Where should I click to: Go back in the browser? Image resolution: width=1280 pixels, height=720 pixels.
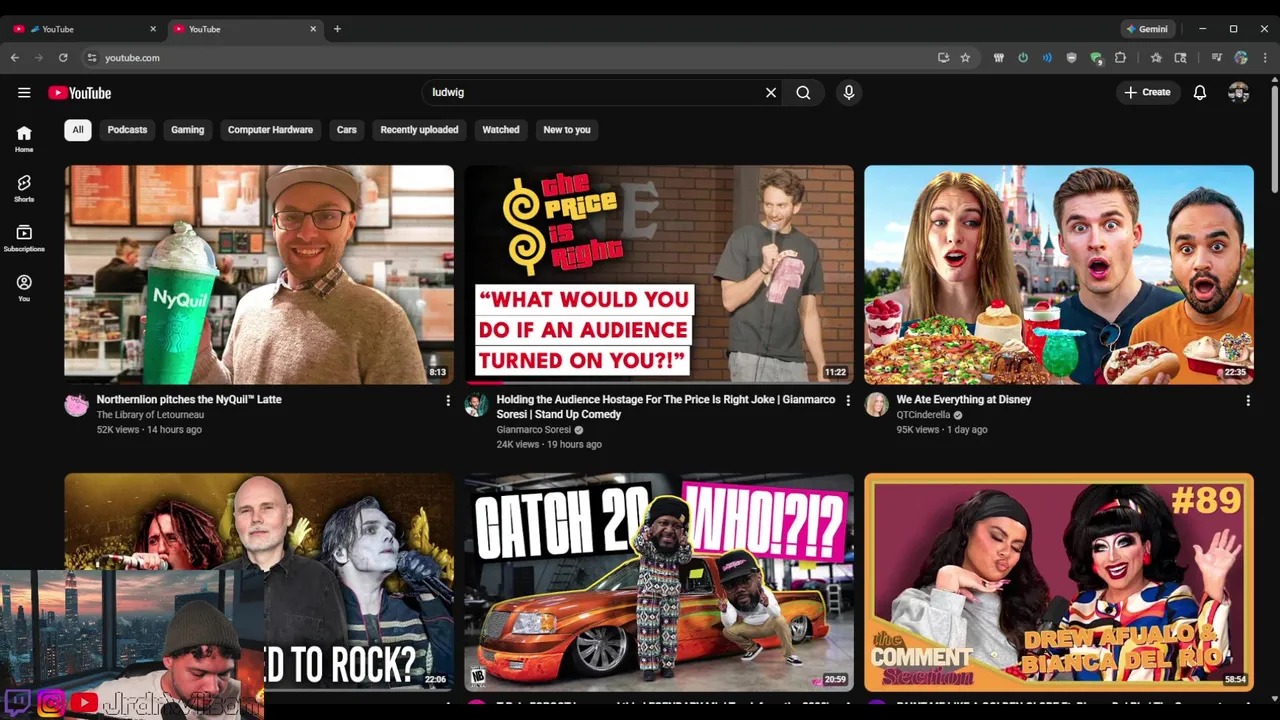[15, 58]
